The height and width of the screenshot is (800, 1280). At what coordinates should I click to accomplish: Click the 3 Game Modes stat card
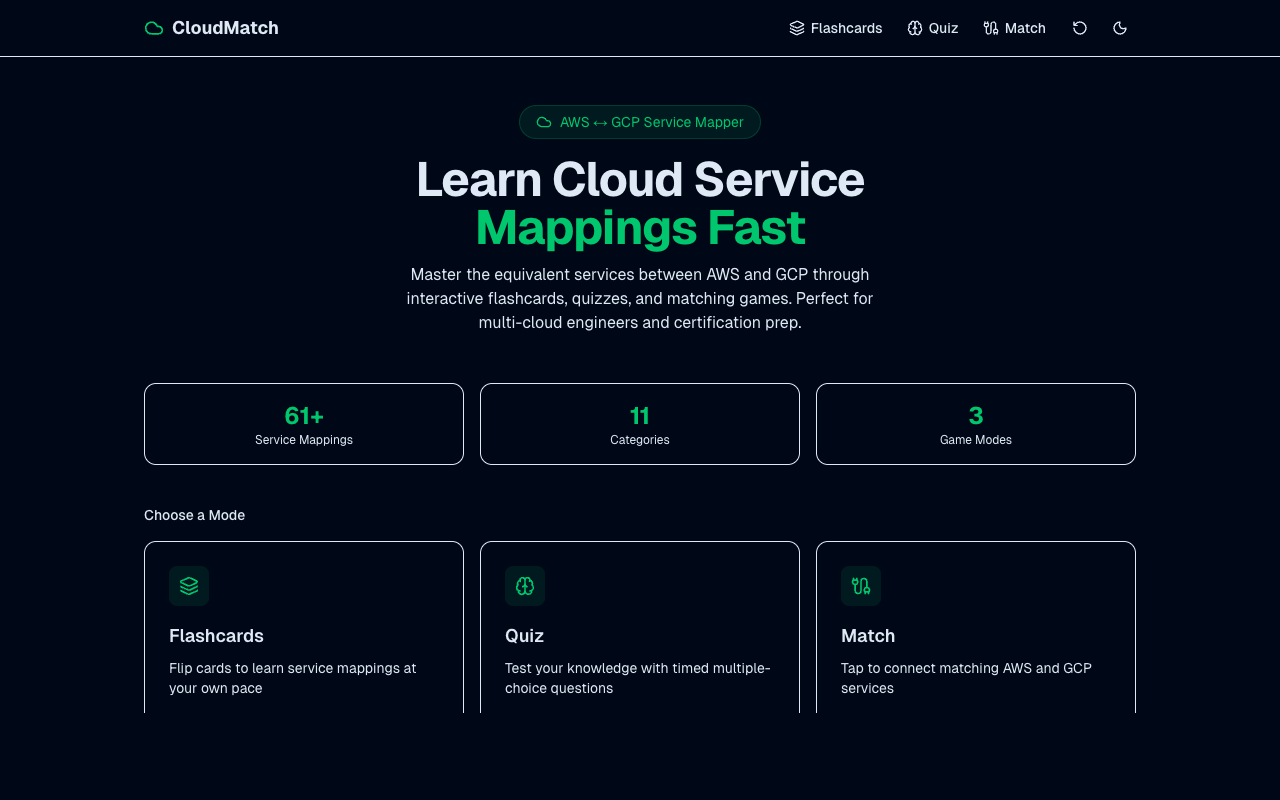click(x=976, y=424)
